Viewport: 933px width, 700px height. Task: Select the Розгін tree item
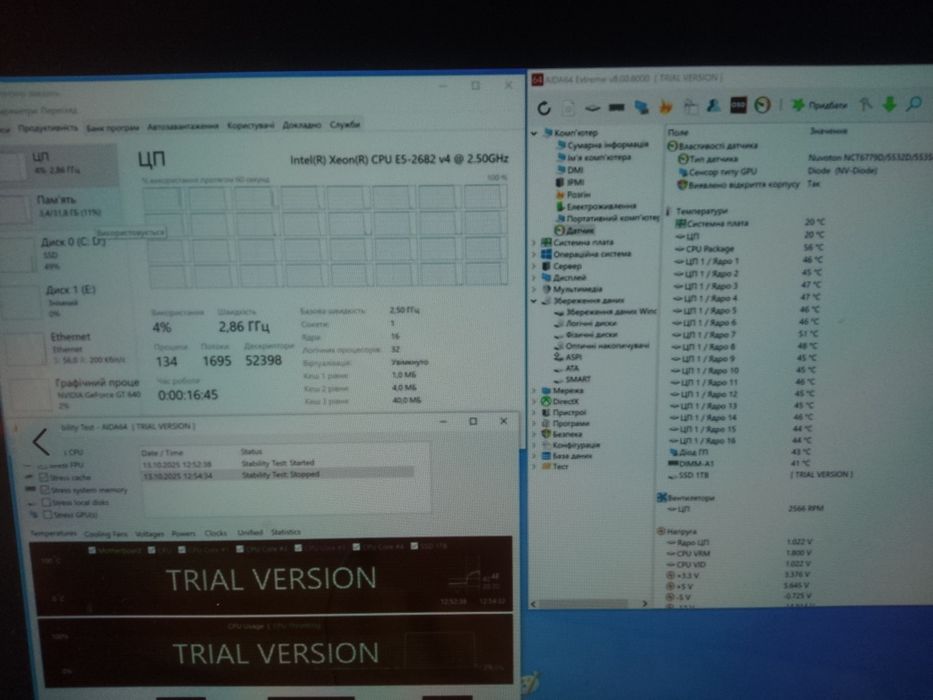(573, 194)
